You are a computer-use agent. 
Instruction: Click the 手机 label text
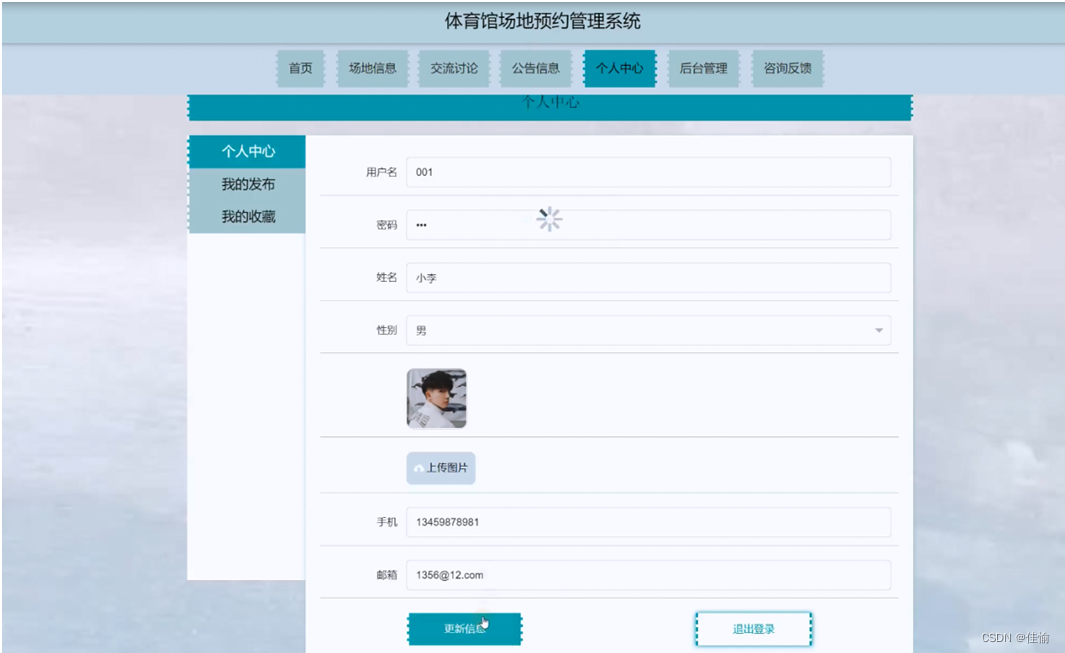pyautogui.click(x=386, y=522)
